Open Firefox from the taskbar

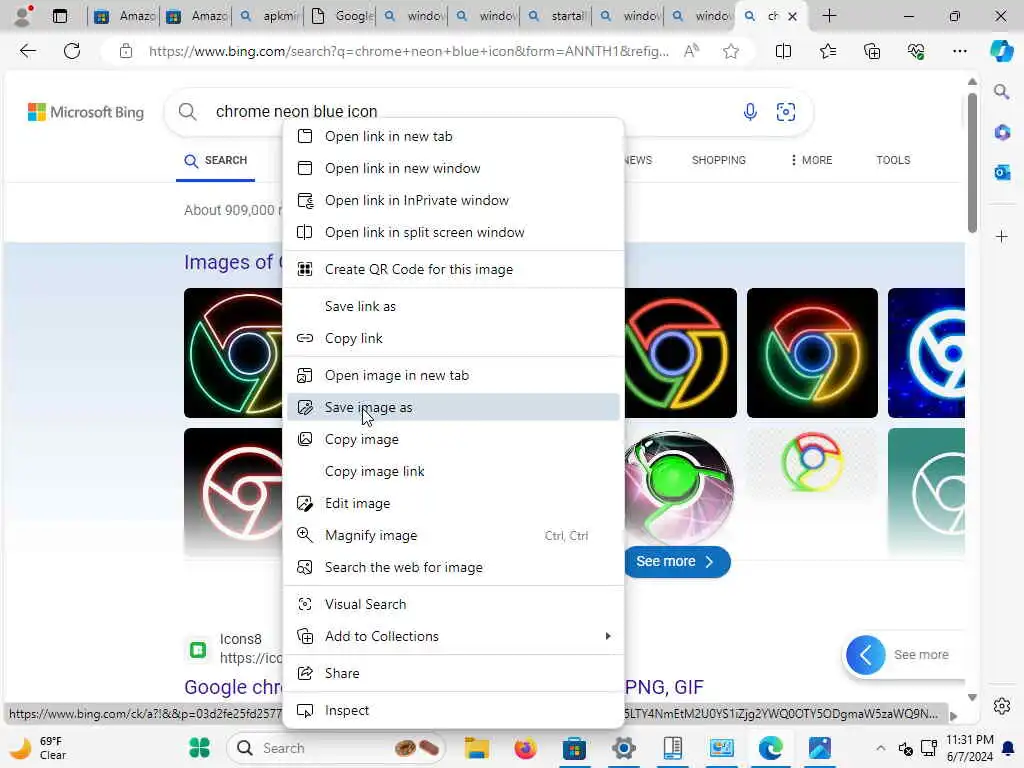[524, 748]
